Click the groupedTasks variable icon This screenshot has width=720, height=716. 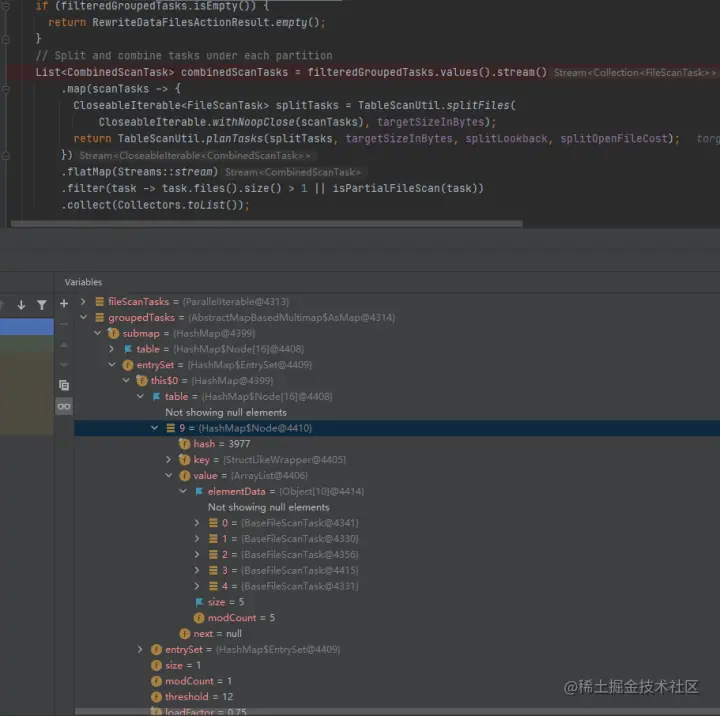pos(99,317)
